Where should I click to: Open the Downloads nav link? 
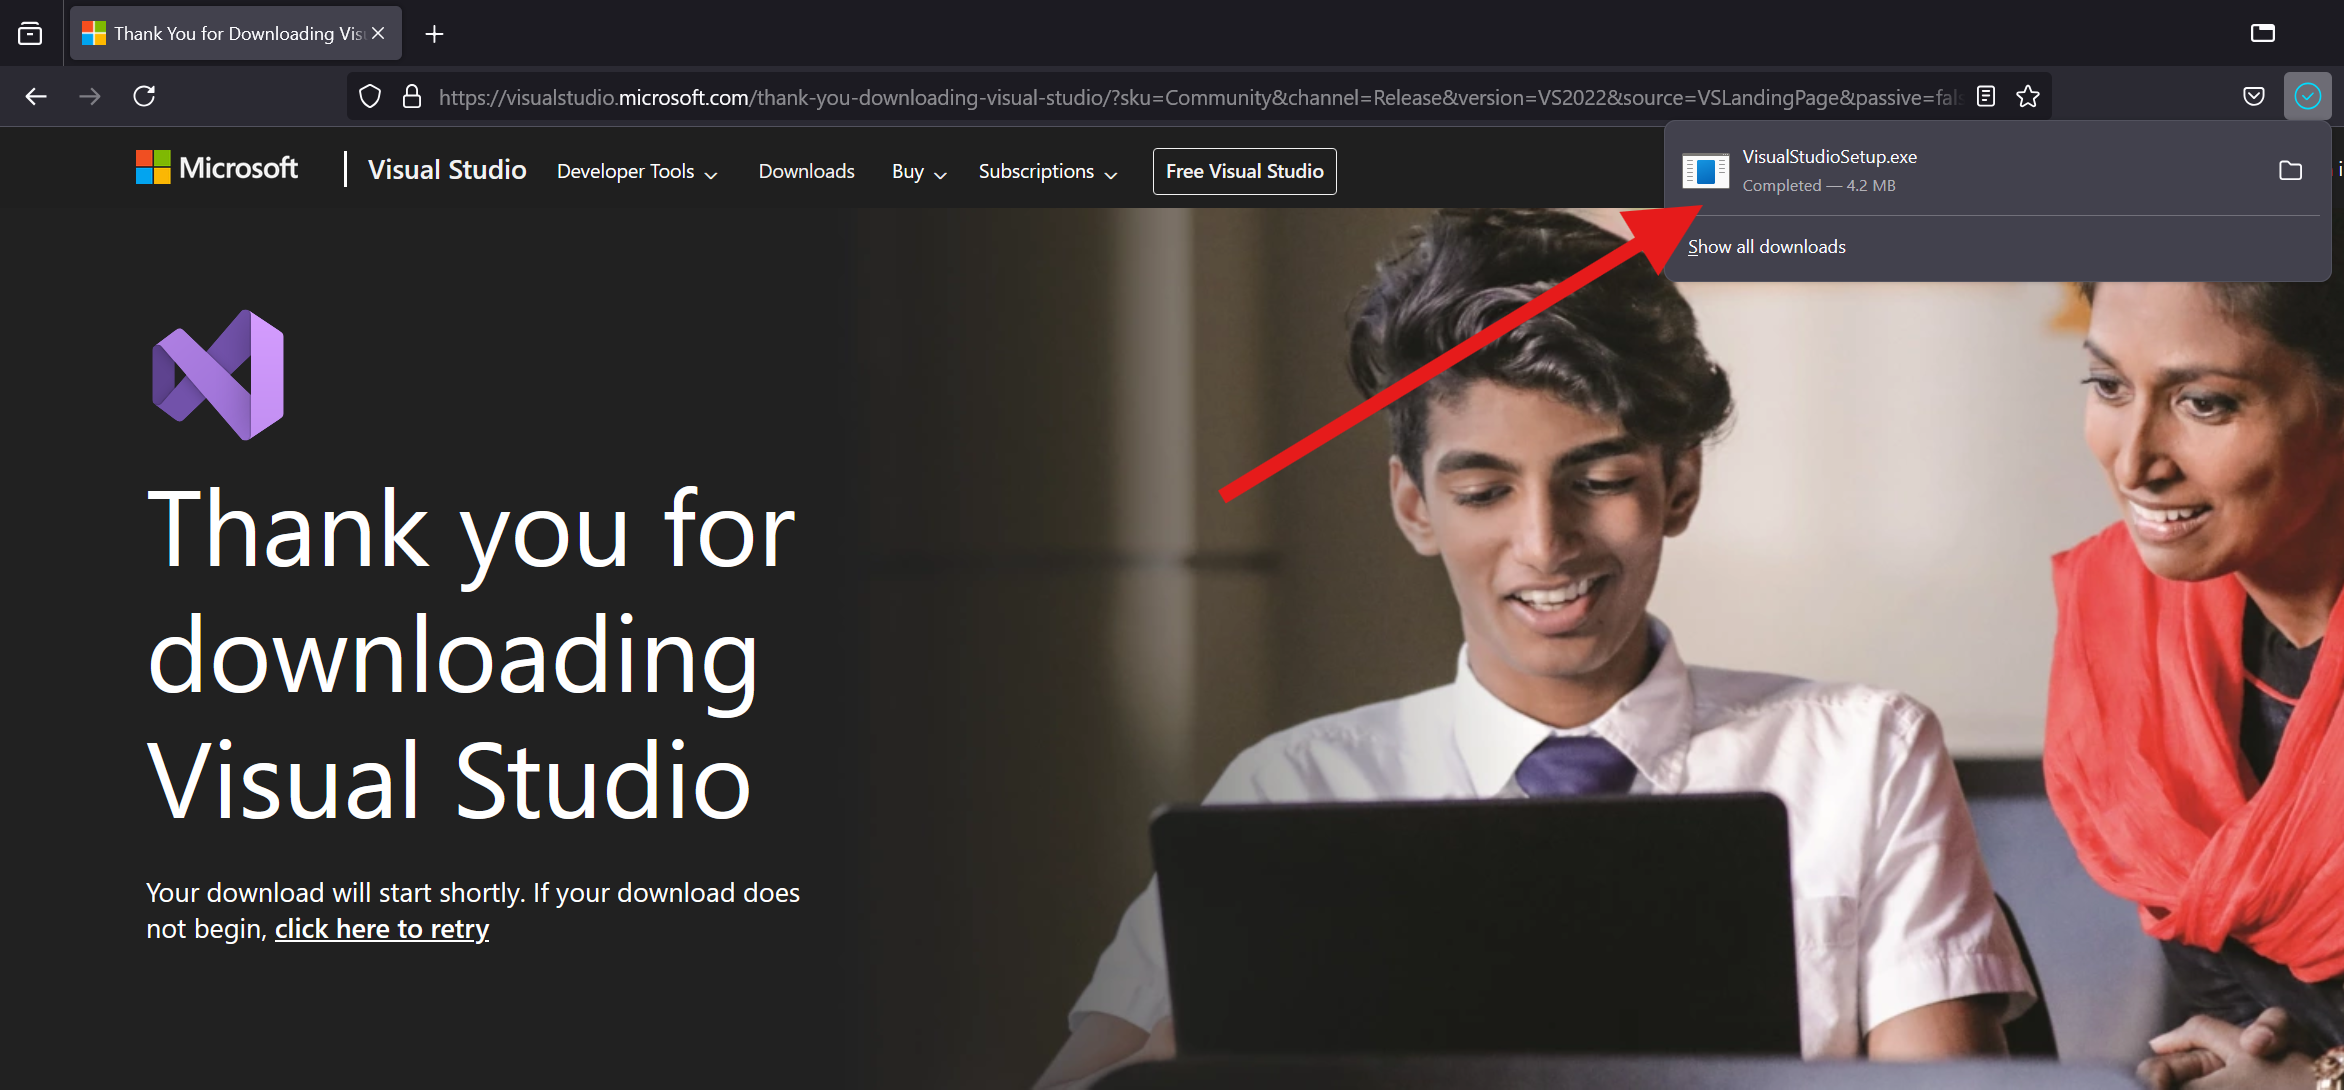[806, 172]
